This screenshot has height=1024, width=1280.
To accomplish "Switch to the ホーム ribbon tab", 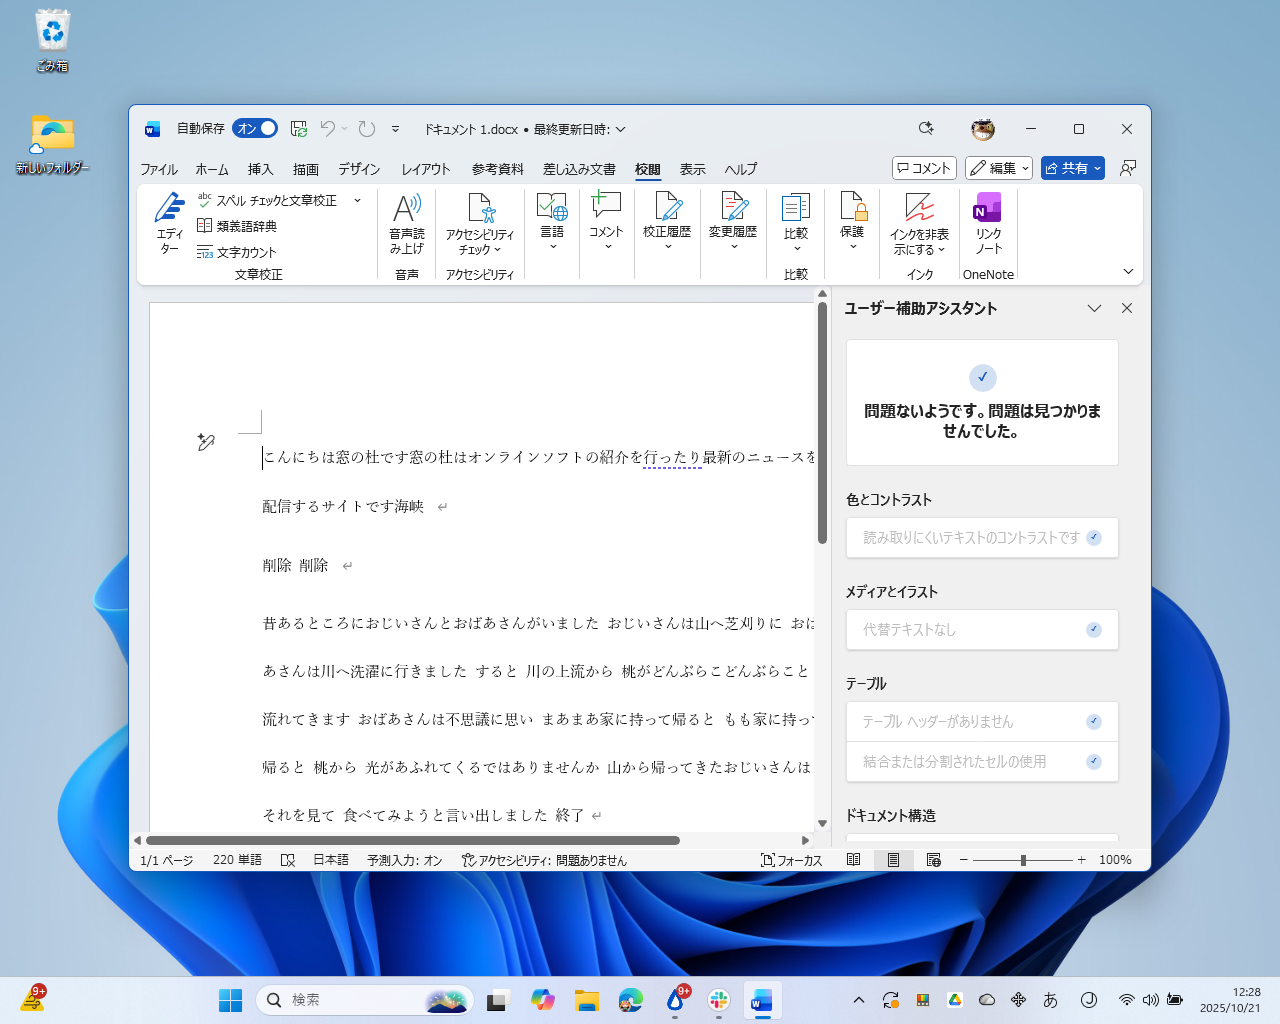I will pos(211,169).
